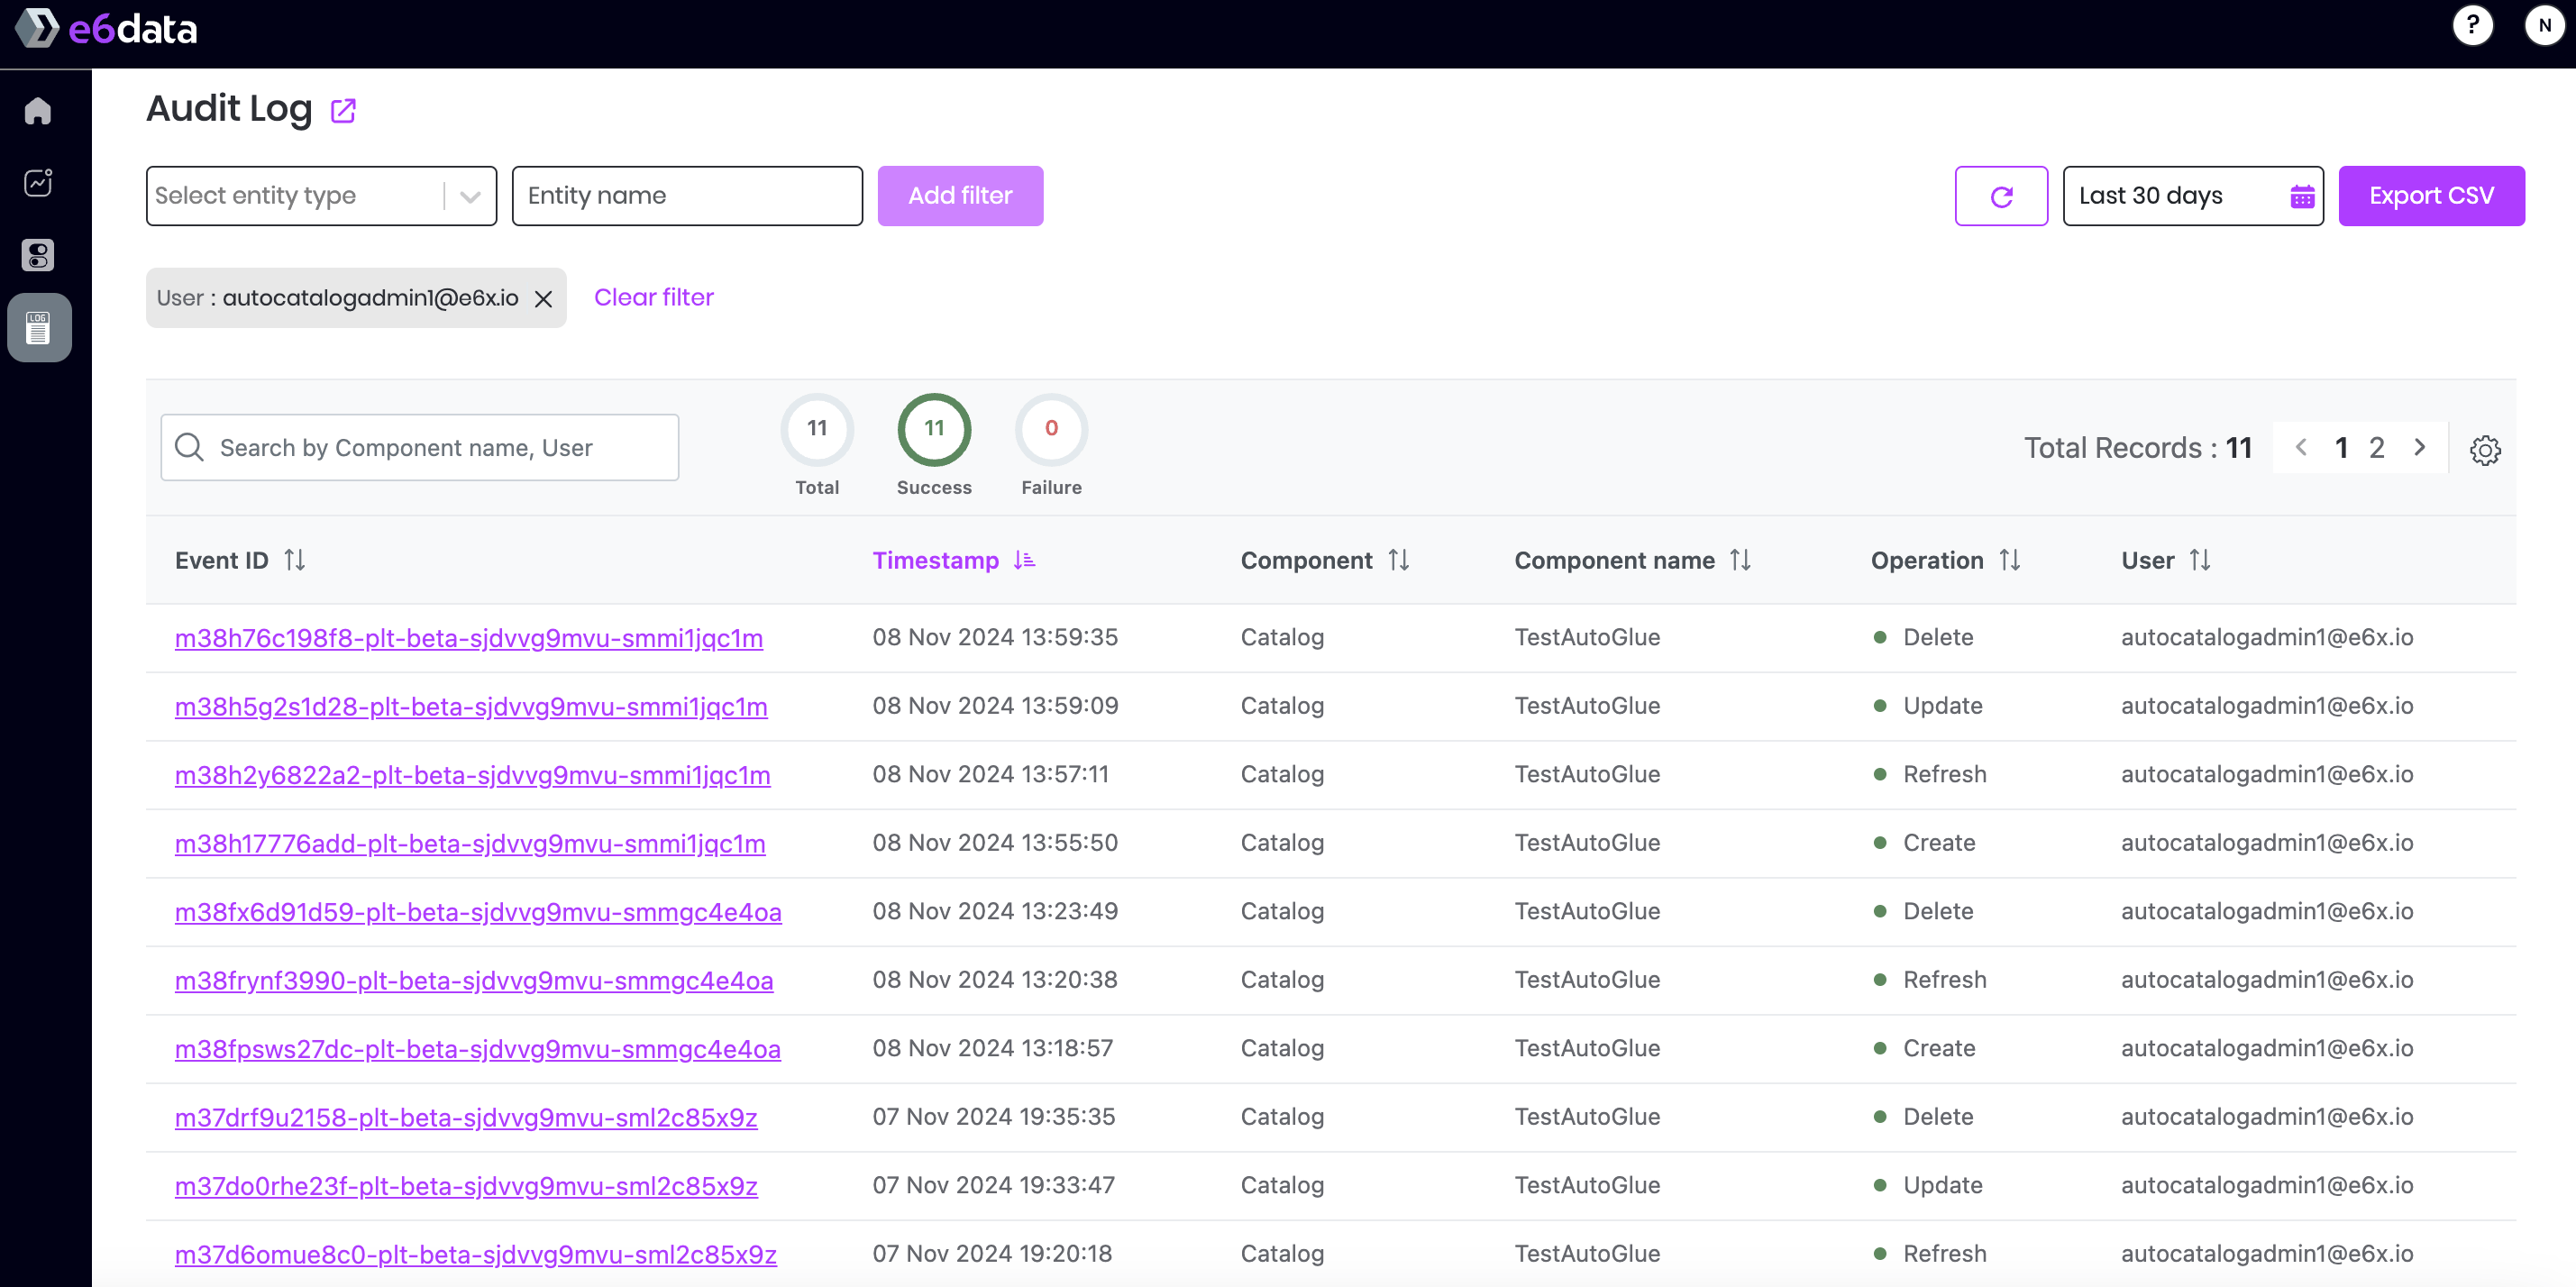Click Update operation in 13:59:09 row
Image resolution: width=2576 pixels, height=1287 pixels.
[x=1942, y=705]
